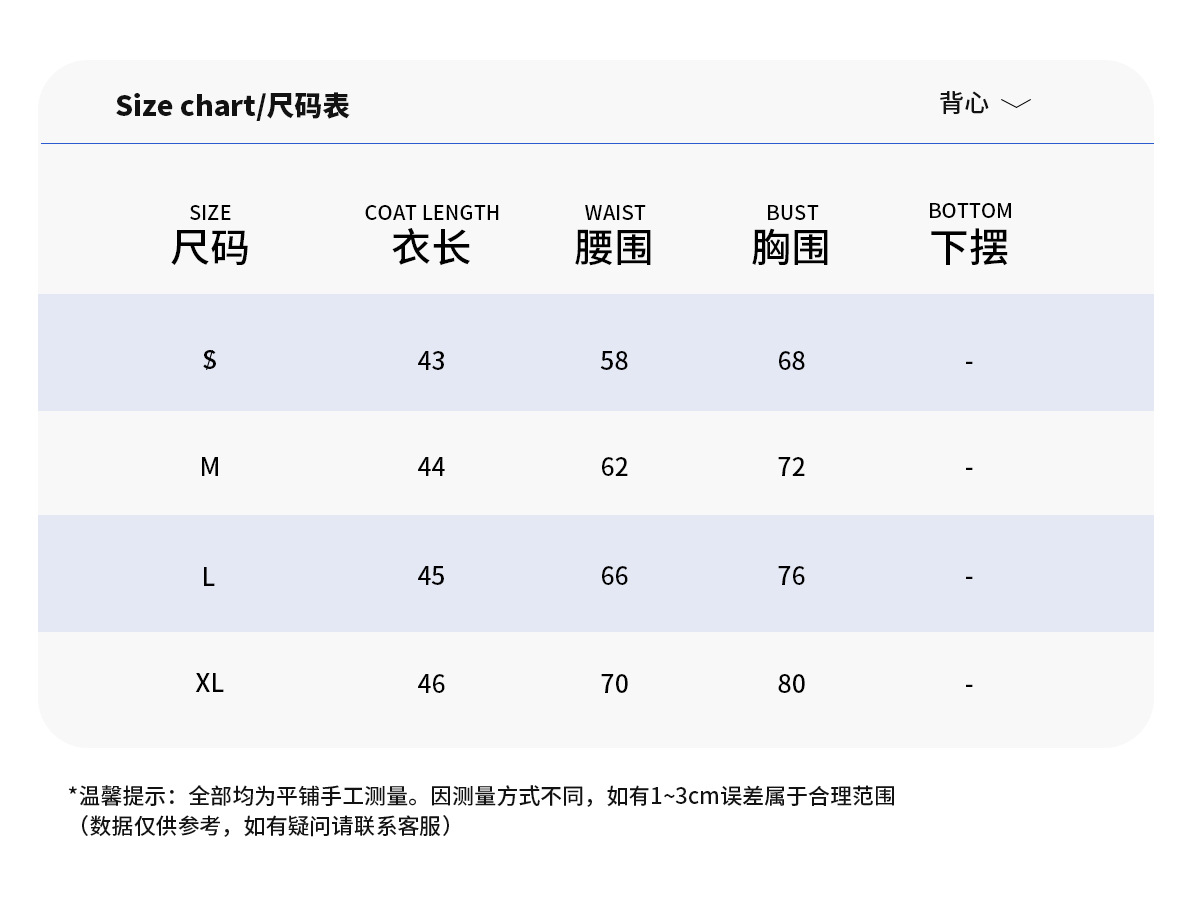
Task: Expand the 背心 dropdown chevron
Action: pos(1015,104)
